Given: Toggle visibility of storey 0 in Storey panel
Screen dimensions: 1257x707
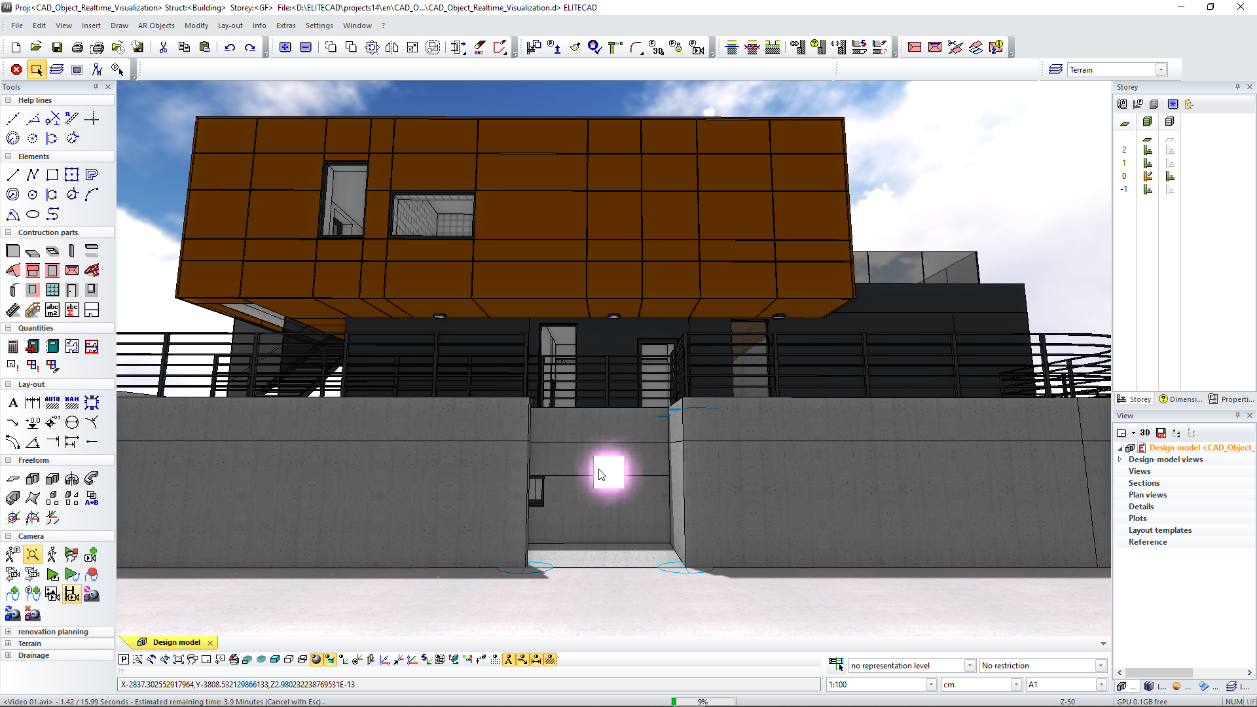Looking at the screenshot, I should (1147, 175).
